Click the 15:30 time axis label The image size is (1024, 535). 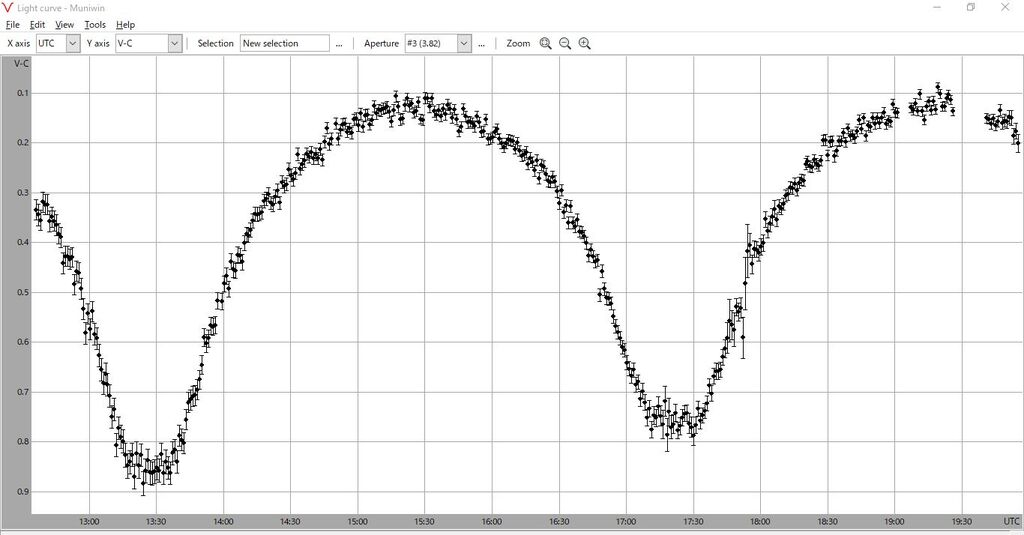(x=424, y=521)
